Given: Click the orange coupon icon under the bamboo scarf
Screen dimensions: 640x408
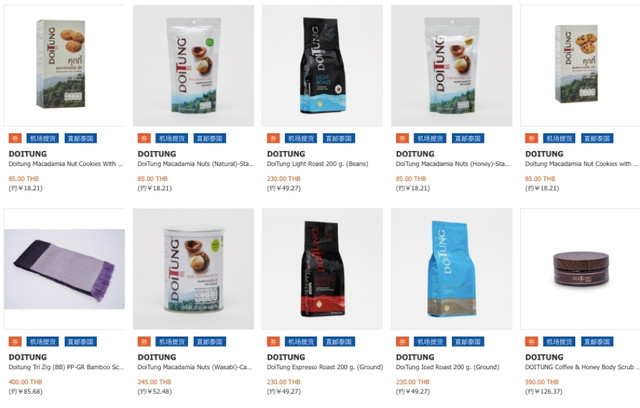Looking at the screenshot, I should (15, 341).
